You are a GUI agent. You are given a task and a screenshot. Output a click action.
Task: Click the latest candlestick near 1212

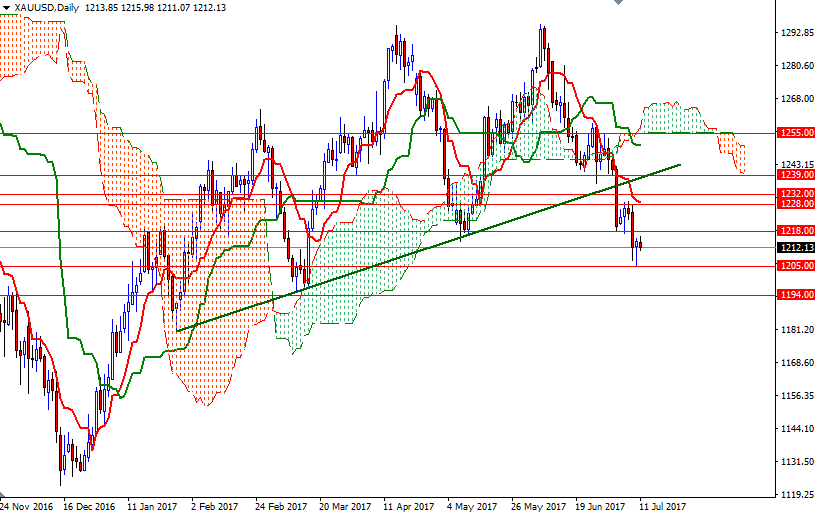coord(640,244)
